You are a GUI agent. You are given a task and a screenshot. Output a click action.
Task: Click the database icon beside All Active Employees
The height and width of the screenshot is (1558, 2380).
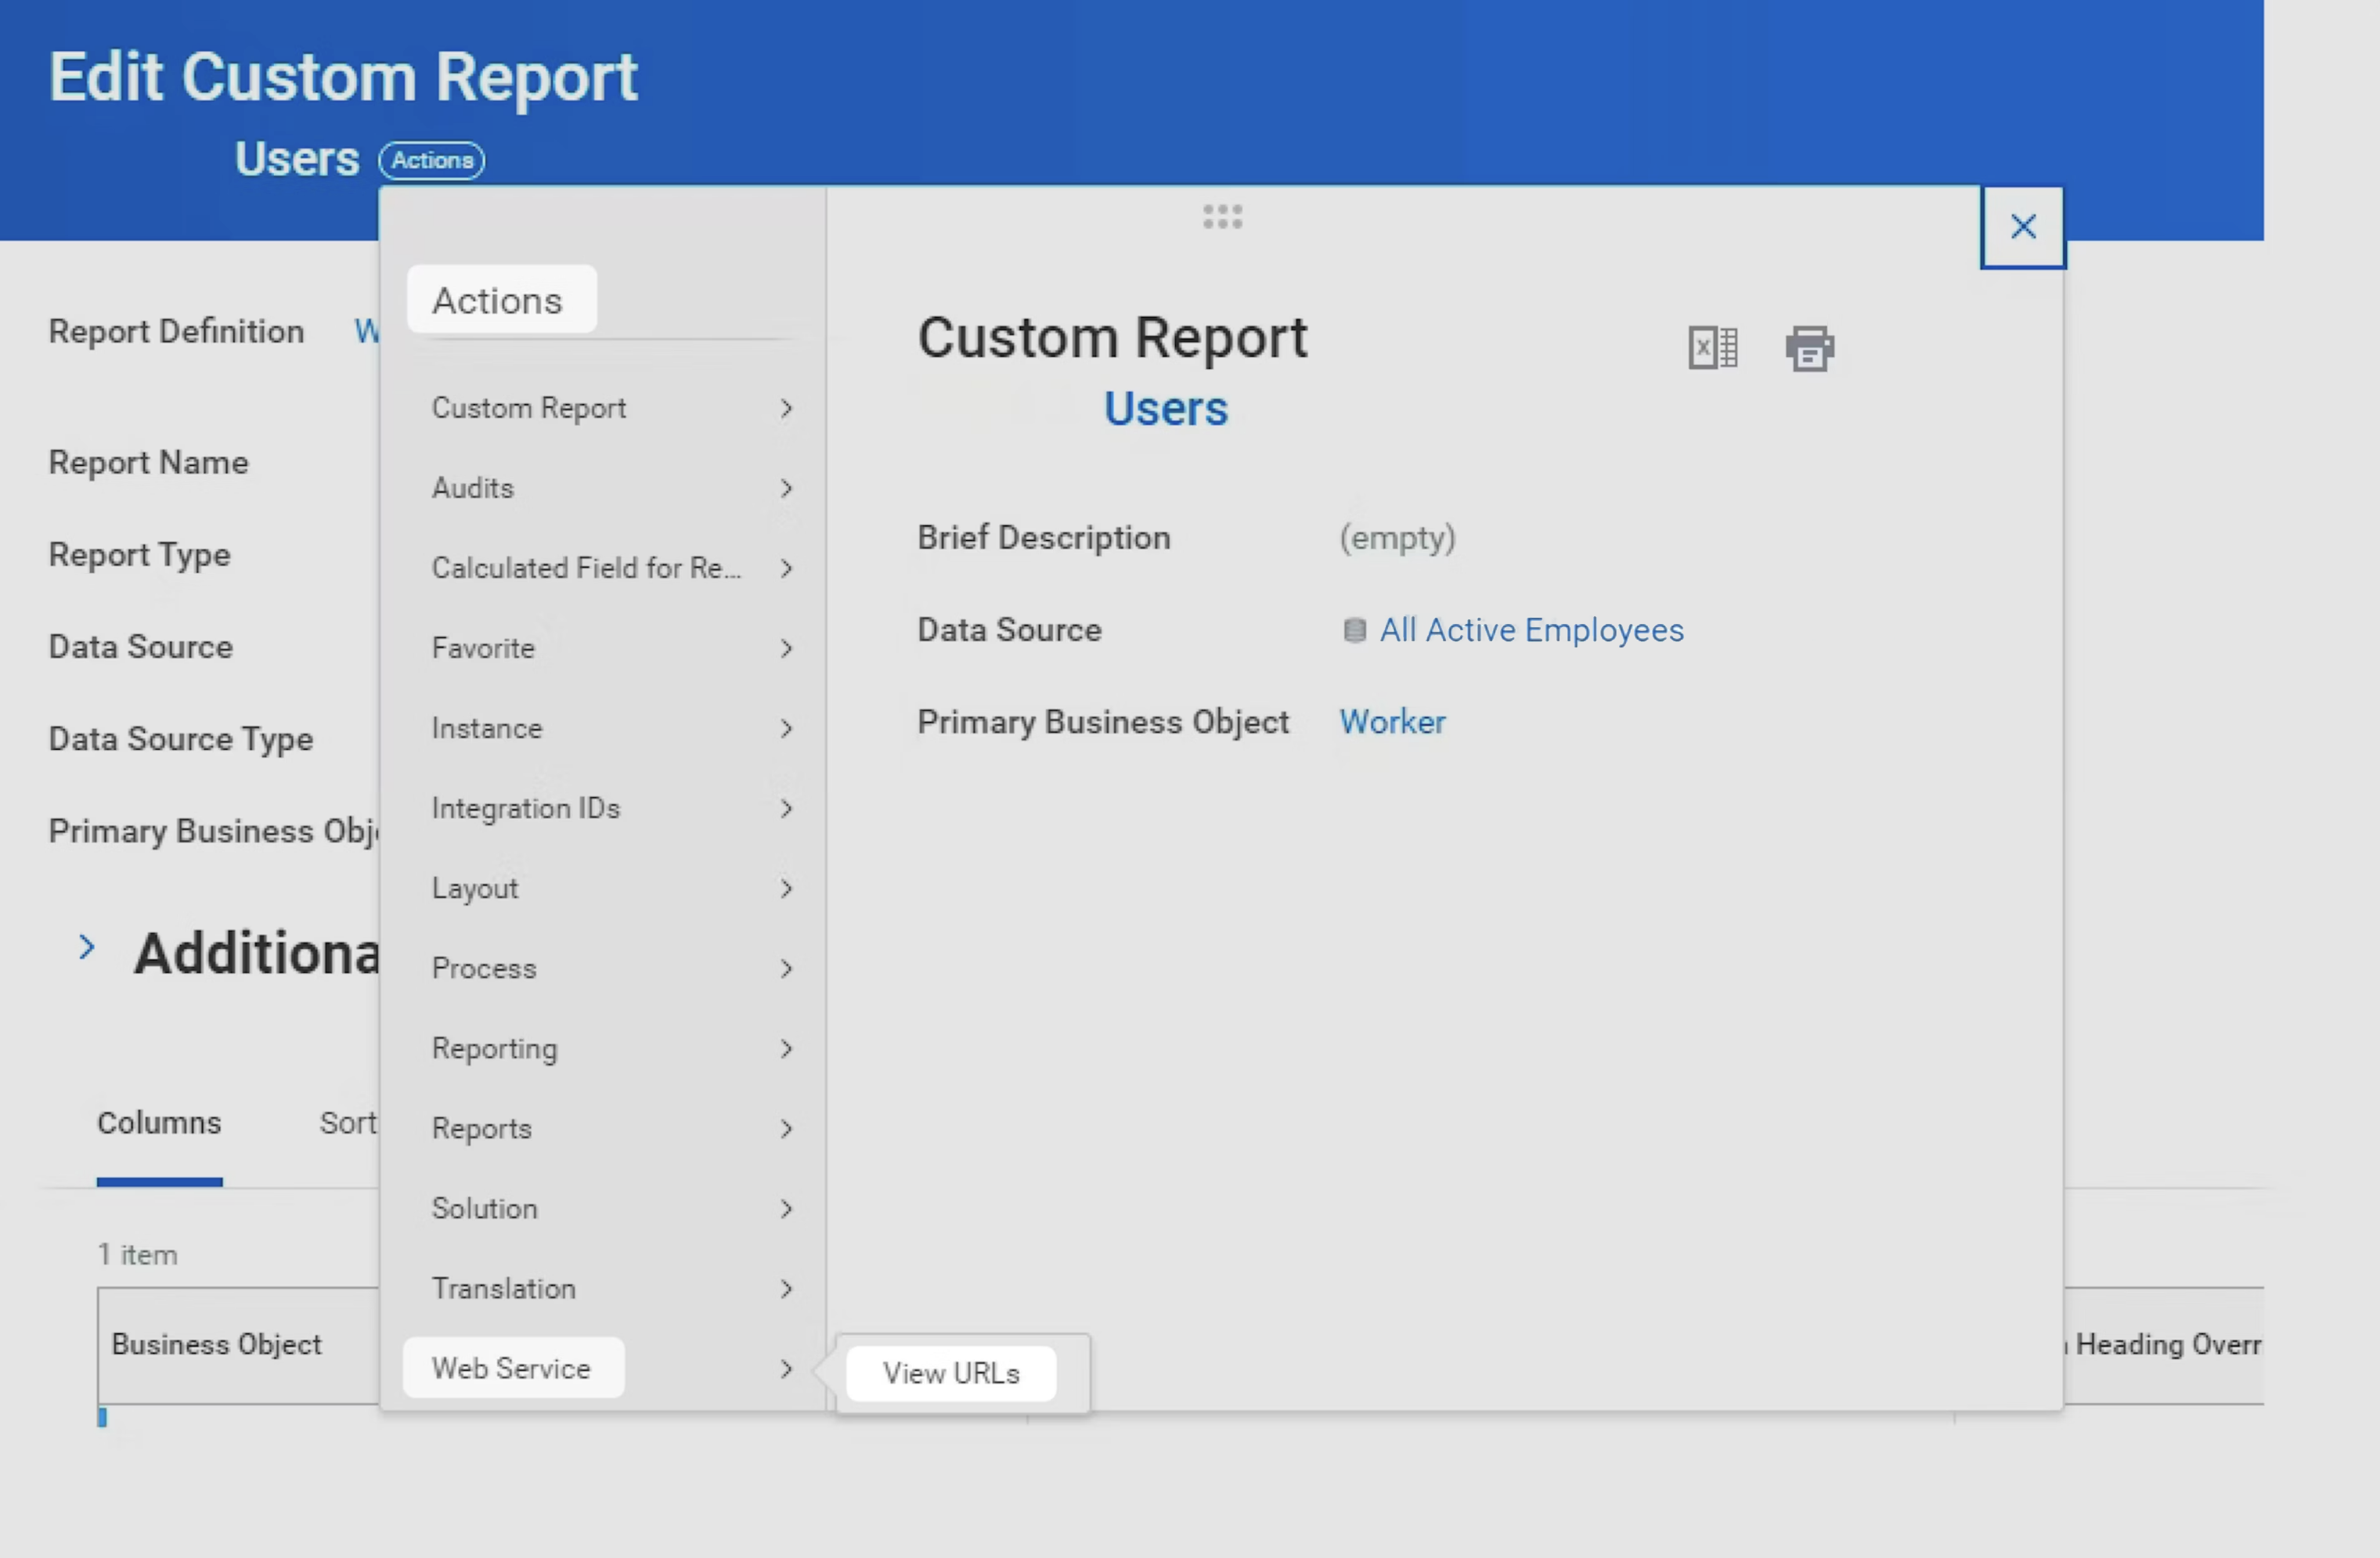(1354, 630)
